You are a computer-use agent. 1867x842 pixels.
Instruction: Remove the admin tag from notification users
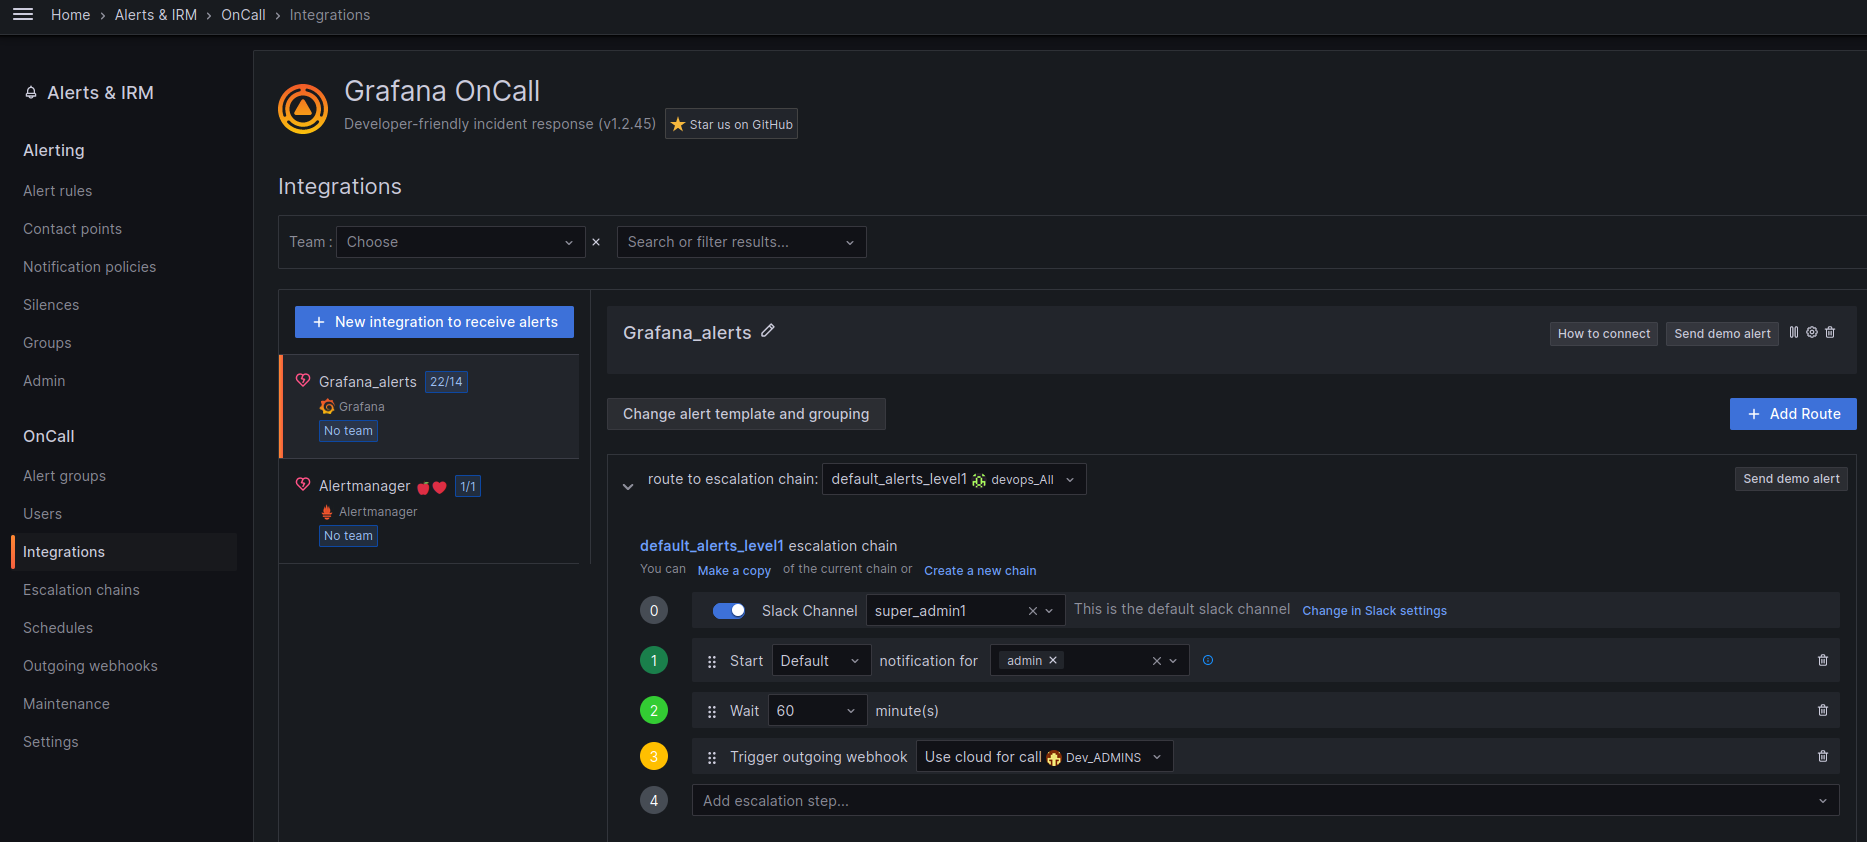point(1053,660)
